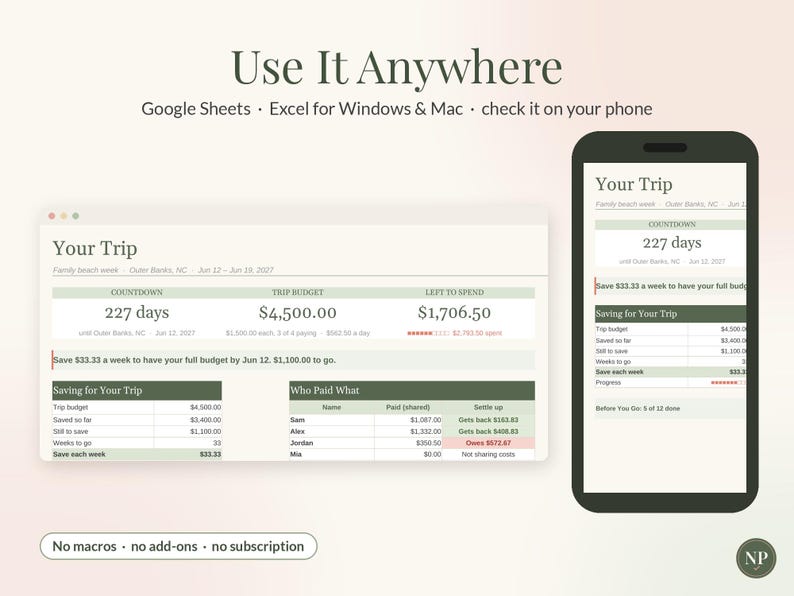Click the spent progress bar under $1,706.50
The image size is (794, 596).
click(x=428, y=333)
